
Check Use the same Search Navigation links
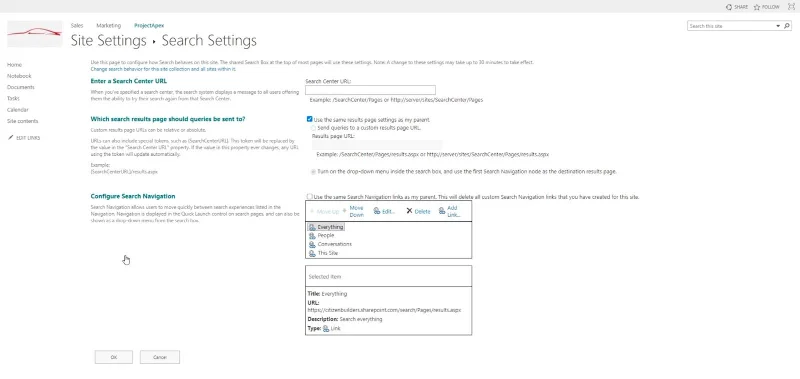click(309, 196)
